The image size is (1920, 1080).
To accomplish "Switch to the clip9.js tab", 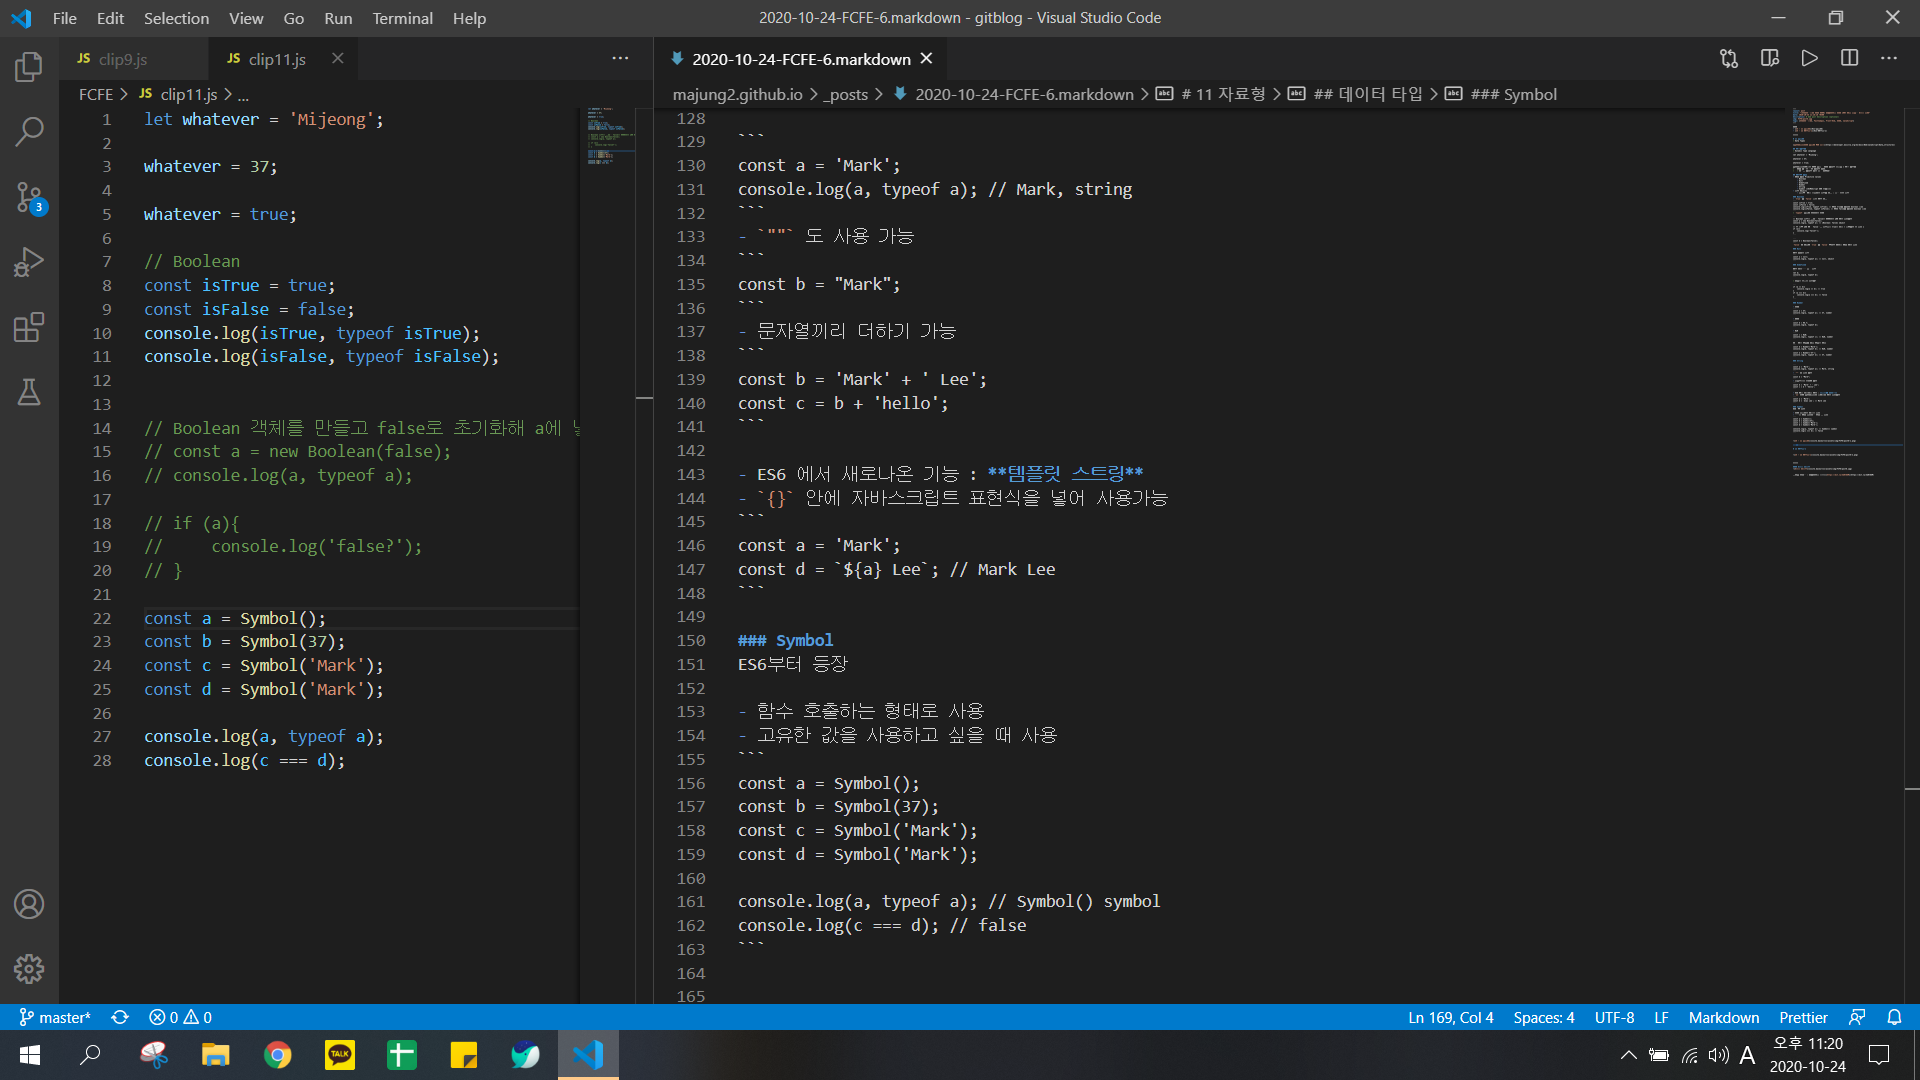I will (135, 59).
